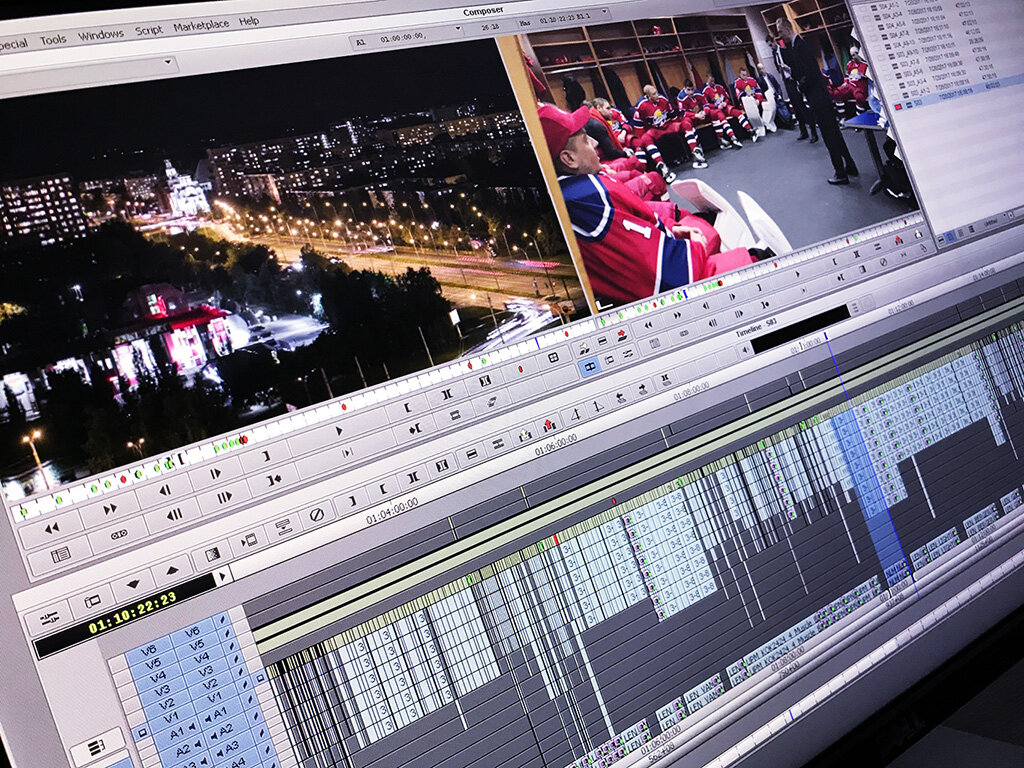Step forward one frame in record monitor

[732, 296]
